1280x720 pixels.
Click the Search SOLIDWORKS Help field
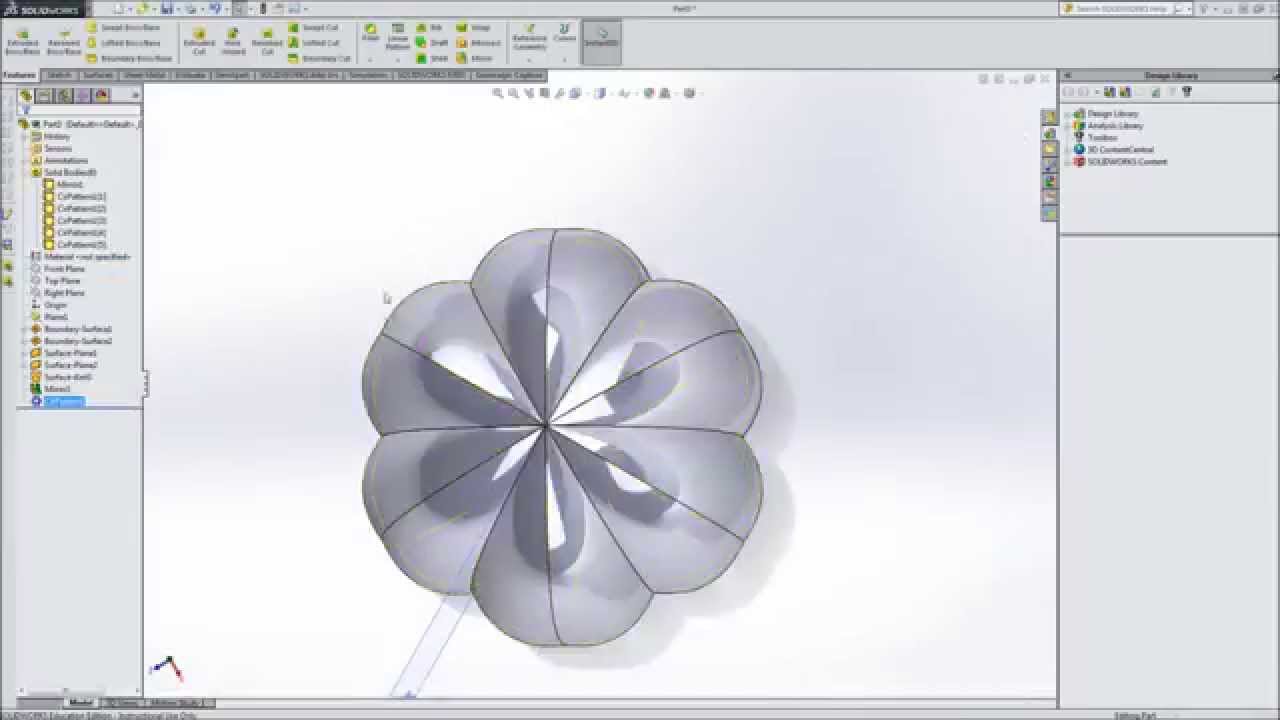1124,8
